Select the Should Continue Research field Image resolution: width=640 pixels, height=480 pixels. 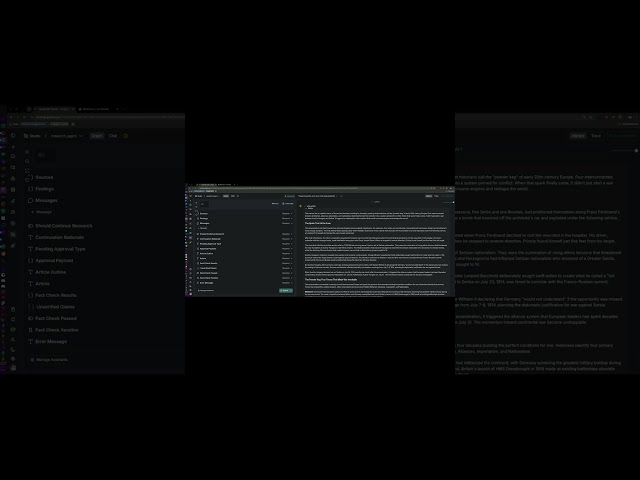click(244, 234)
